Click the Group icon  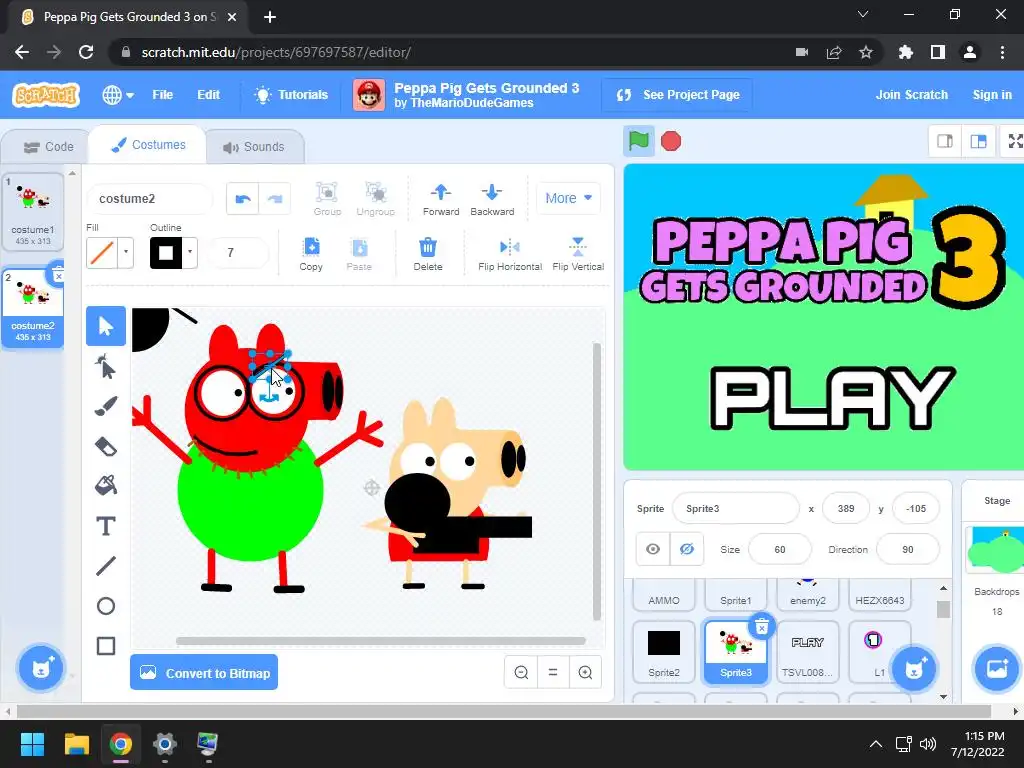click(x=327, y=199)
